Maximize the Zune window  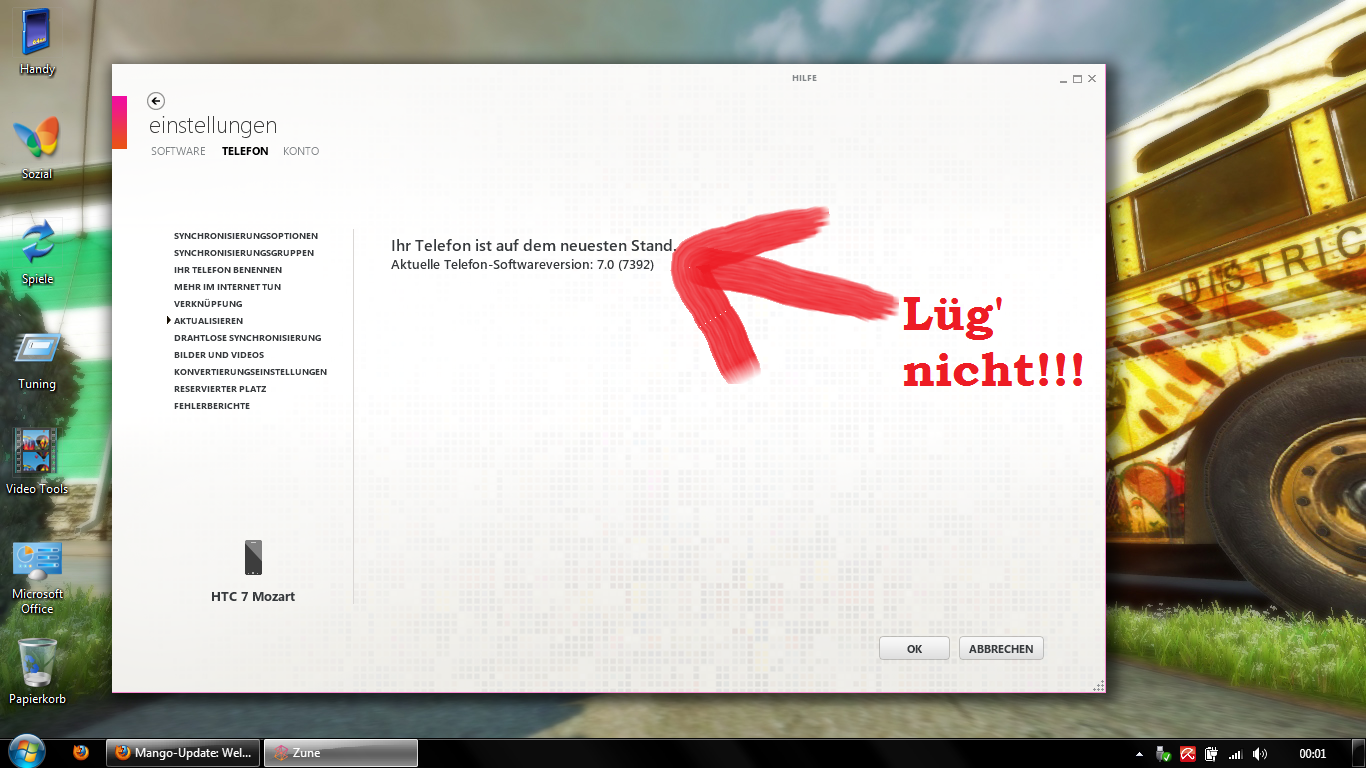click(x=1077, y=79)
